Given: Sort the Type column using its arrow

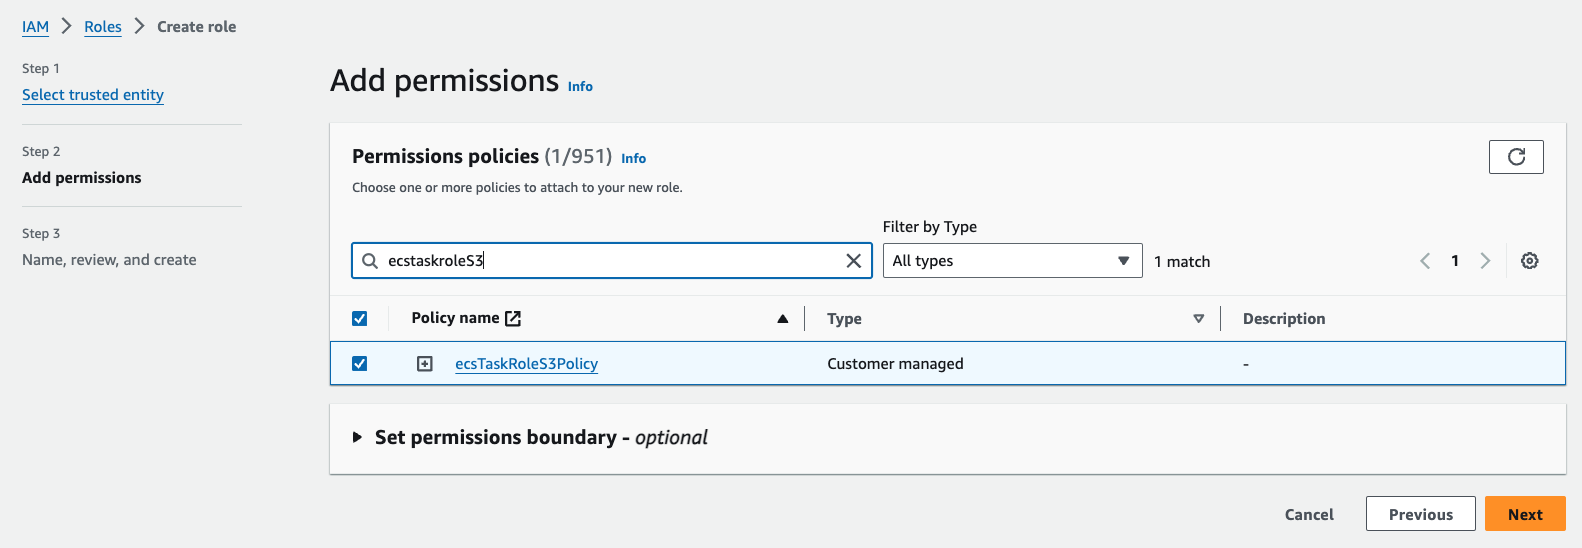Looking at the screenshot, I should click(1198, 319).
